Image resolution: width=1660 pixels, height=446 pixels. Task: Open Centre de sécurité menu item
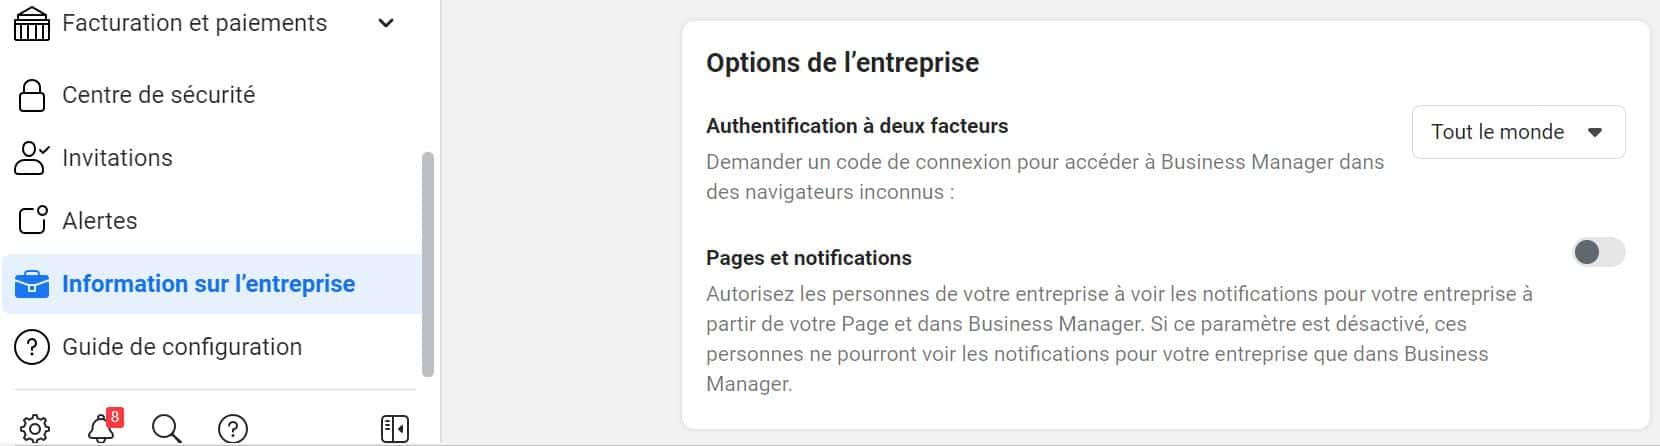point(158,95)
